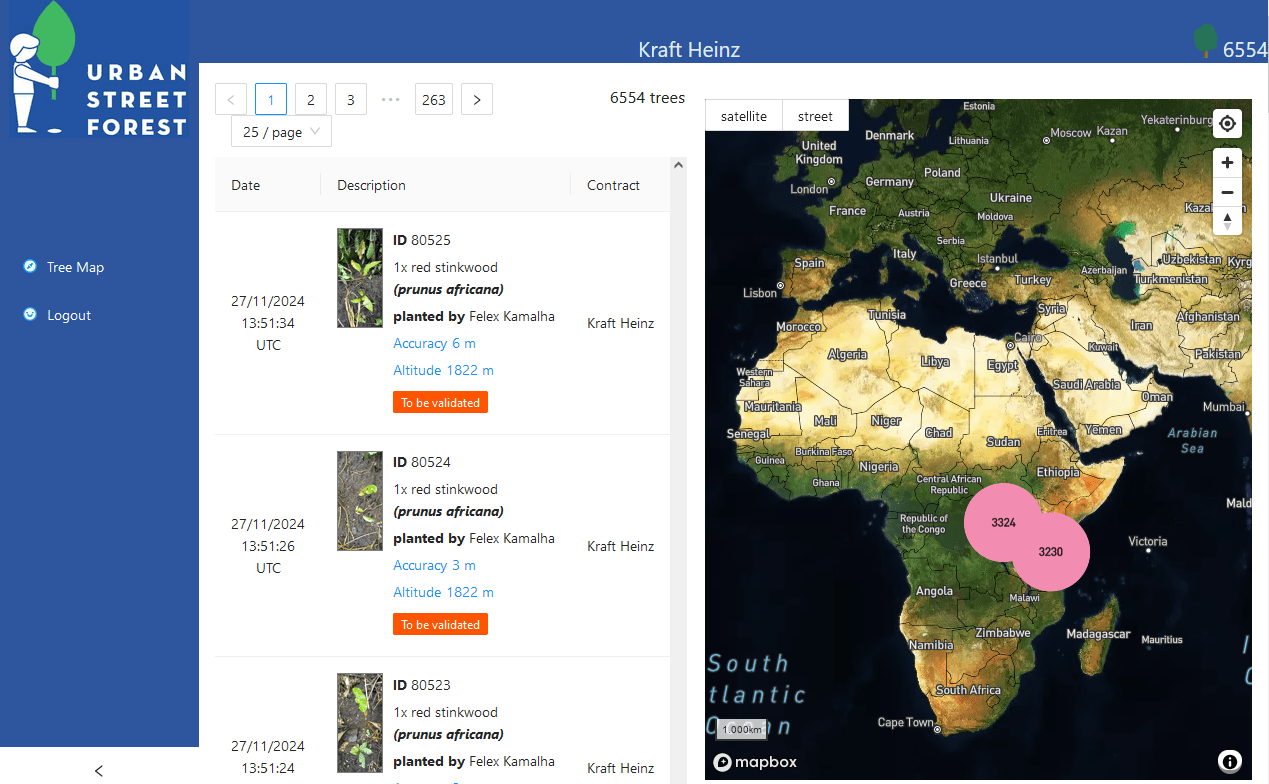The width and height of the screenshot is (1269, 784).
Task: Go to previous page of trees
Action: [x=231, y=99]
